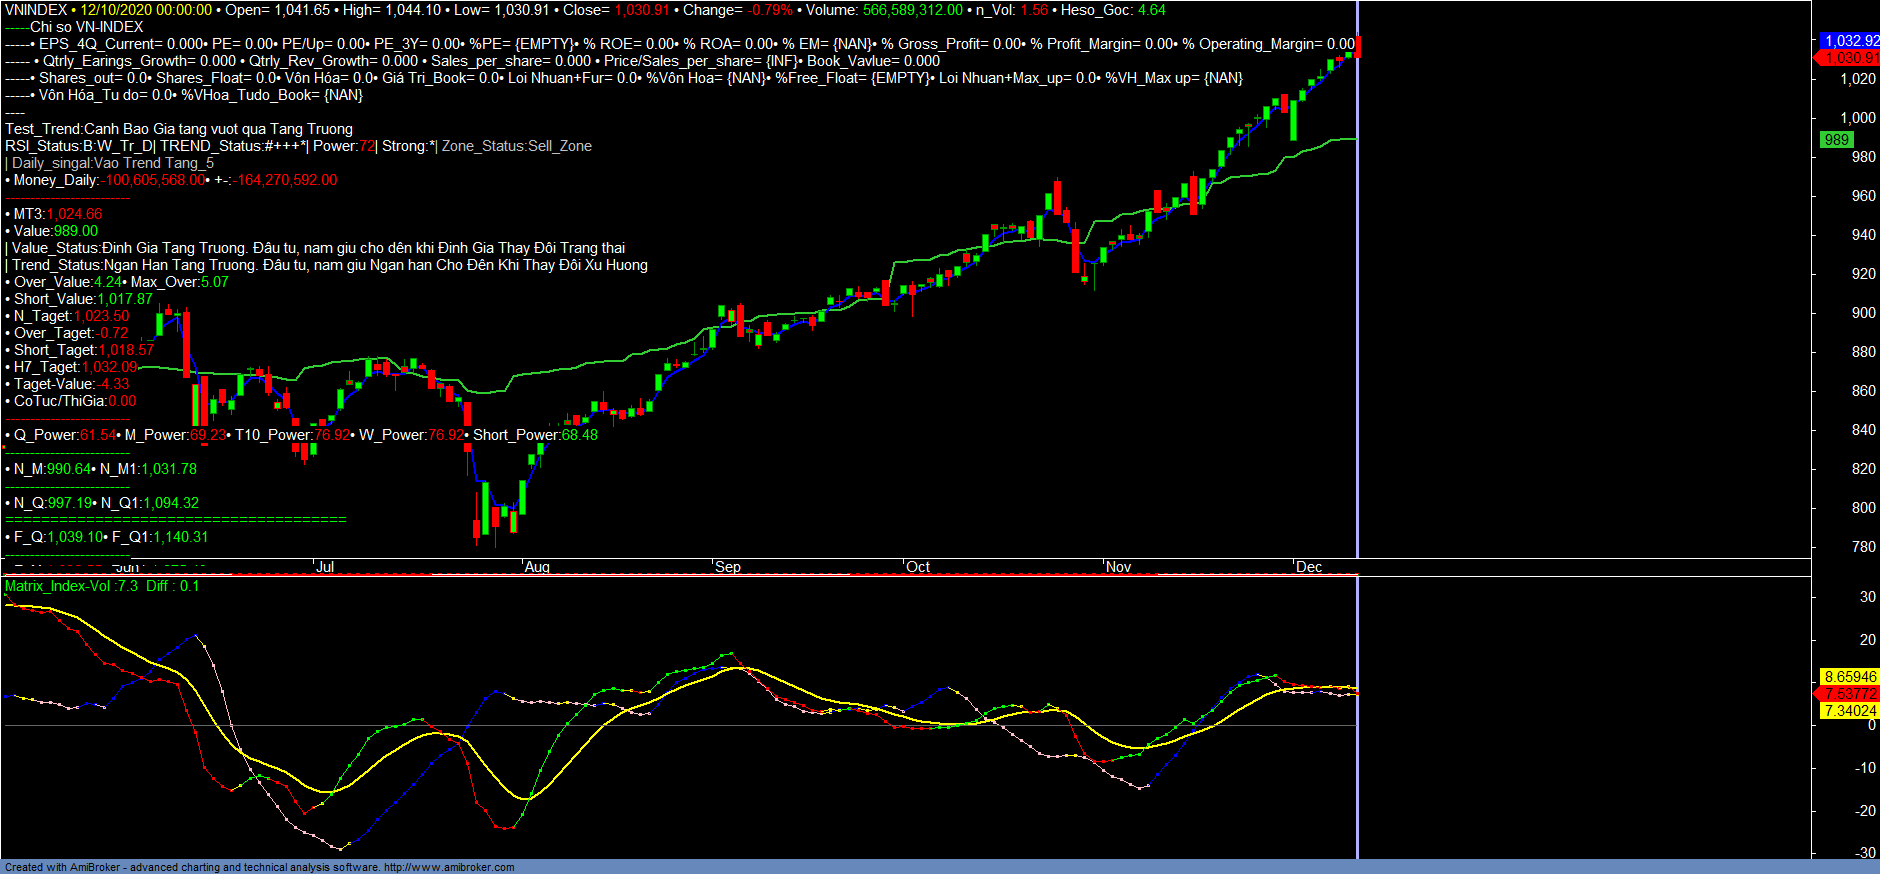Select the Nov month marker
The height and width of the screenshot is (874, 1880).
(x=1118, y=567)
